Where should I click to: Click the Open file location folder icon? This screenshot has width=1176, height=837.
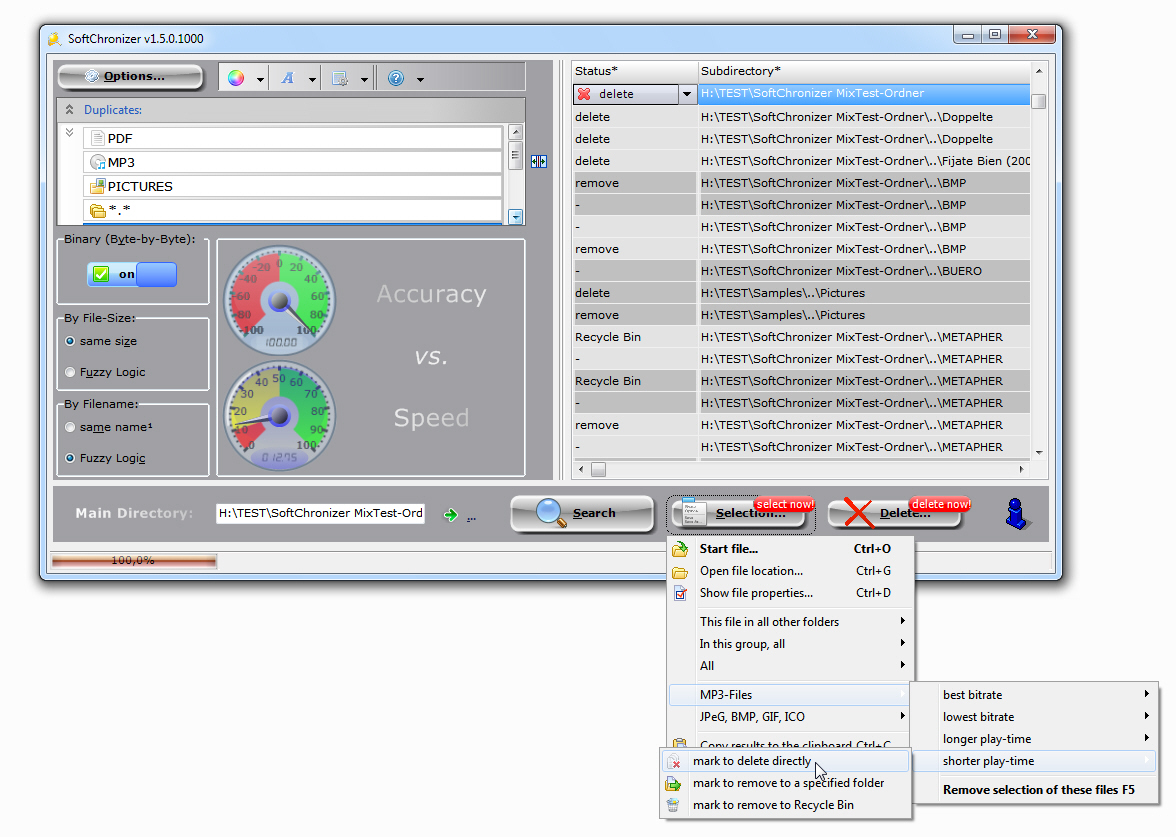[x=680, y=572]
